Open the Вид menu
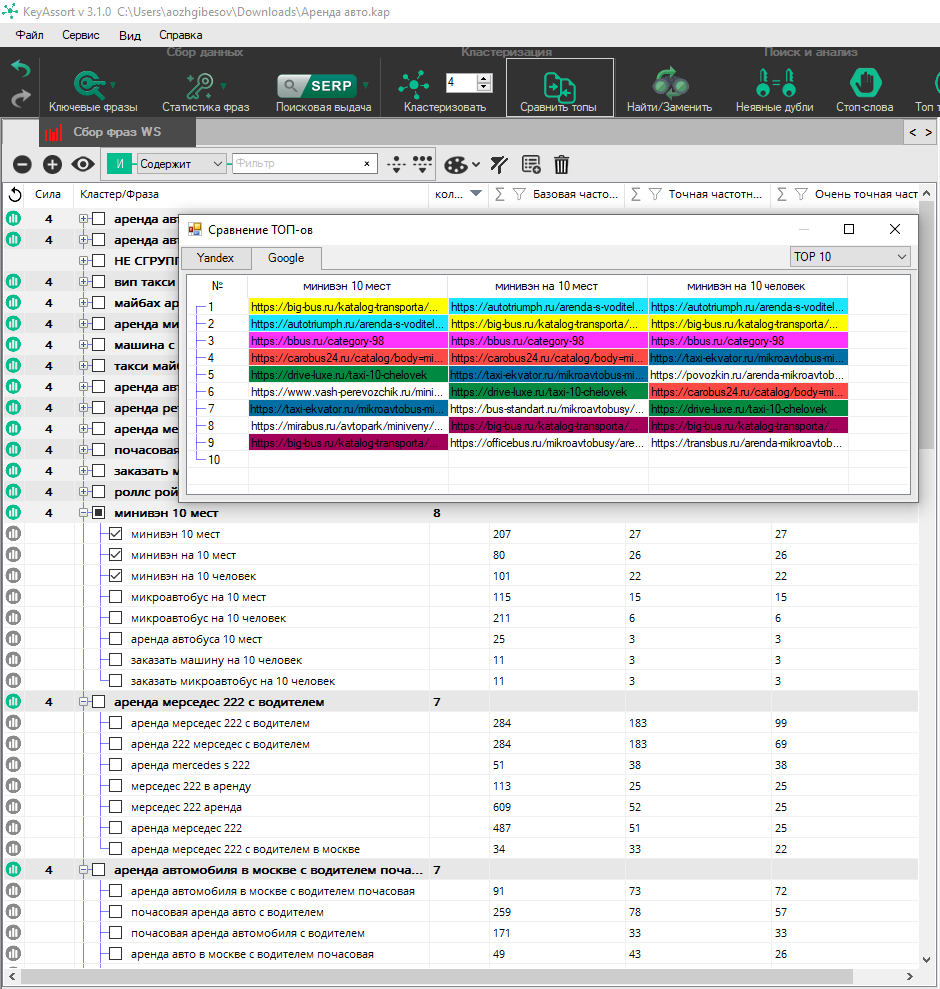Screen dimensions: 940x989 130,35
